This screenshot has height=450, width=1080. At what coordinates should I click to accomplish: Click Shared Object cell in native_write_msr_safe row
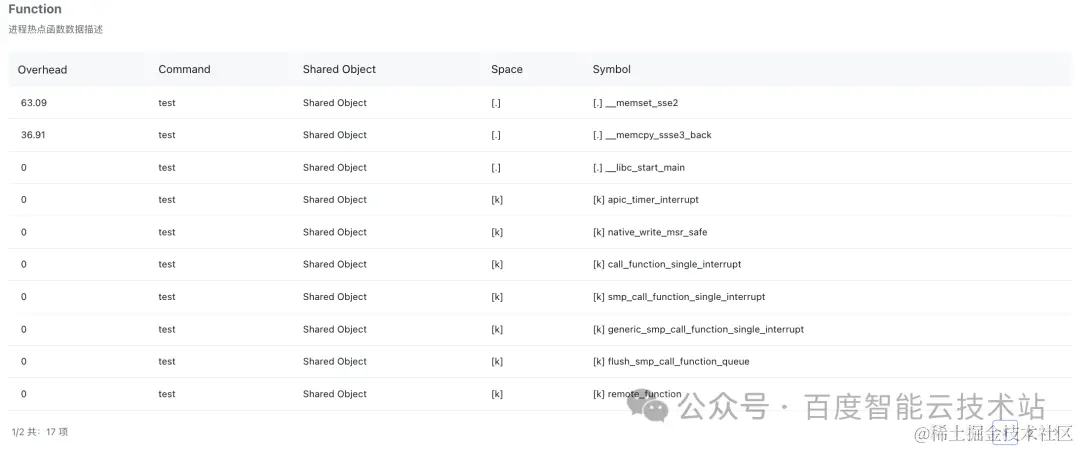click(335, 232)
